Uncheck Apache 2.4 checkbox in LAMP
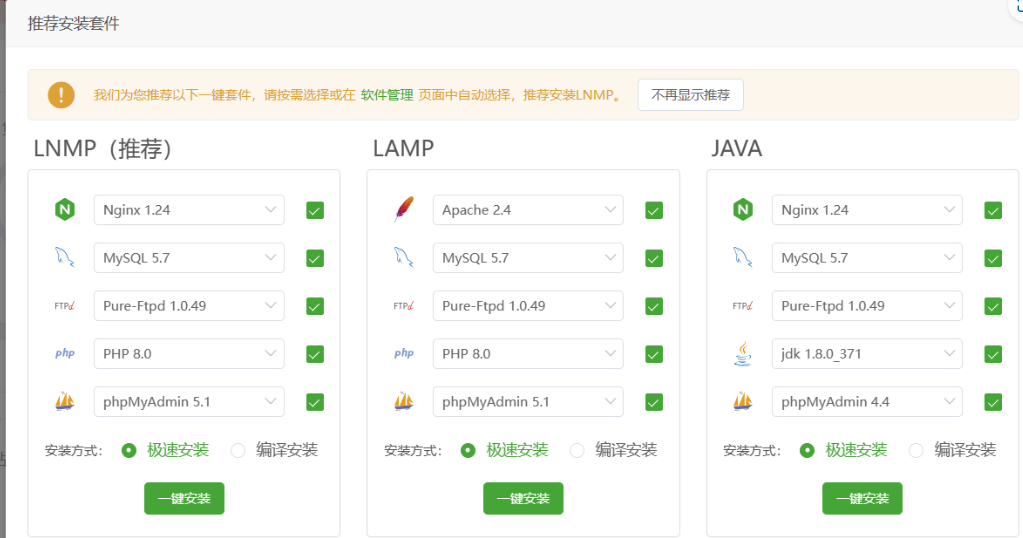The image size is (1023, 538). tap(654, 211)
